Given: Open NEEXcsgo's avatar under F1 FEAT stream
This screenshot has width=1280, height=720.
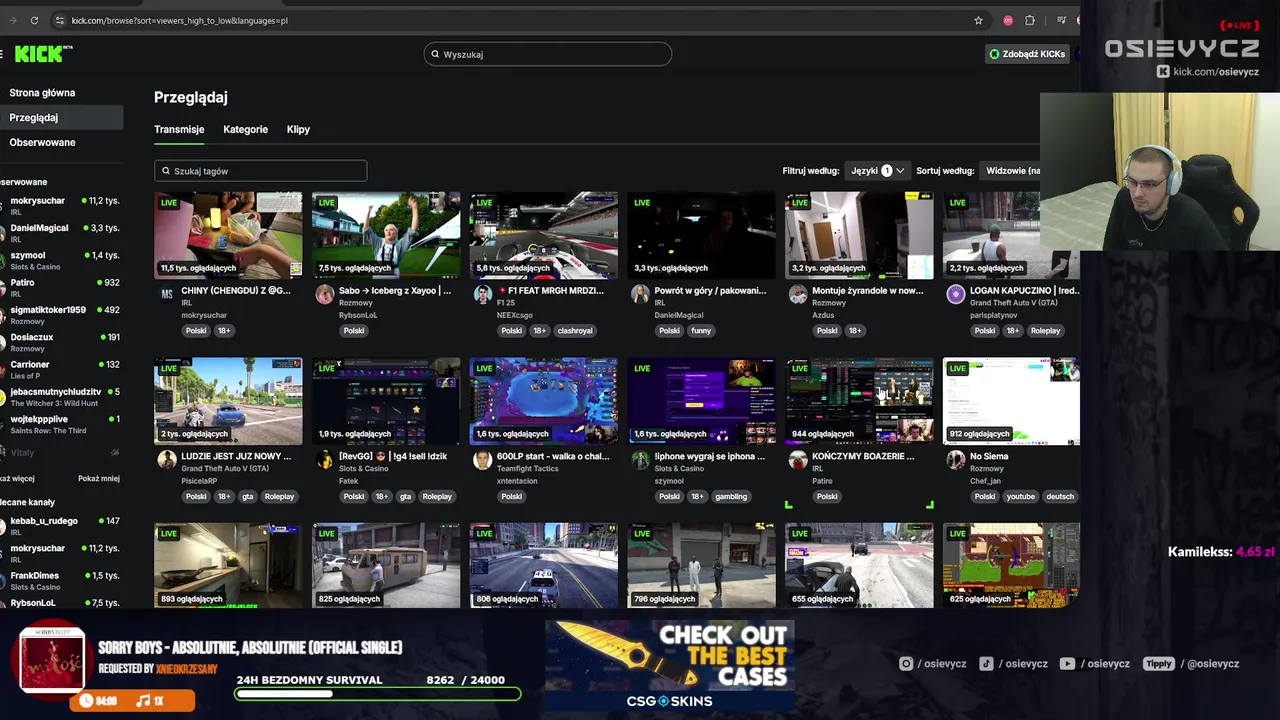Looking at the screenshot, I should click(x=483, y=294).
